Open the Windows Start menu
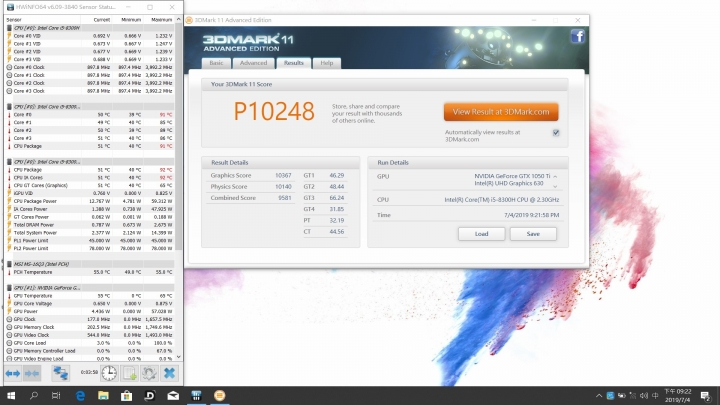 pos(11,395)
